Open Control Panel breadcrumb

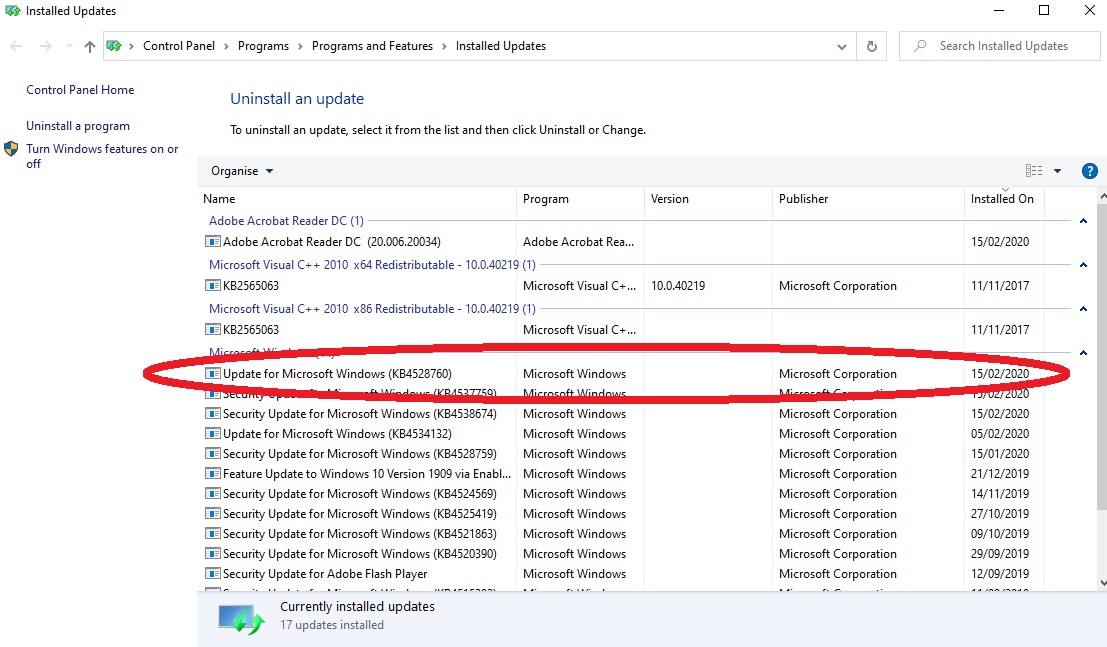tap(179, 46)
